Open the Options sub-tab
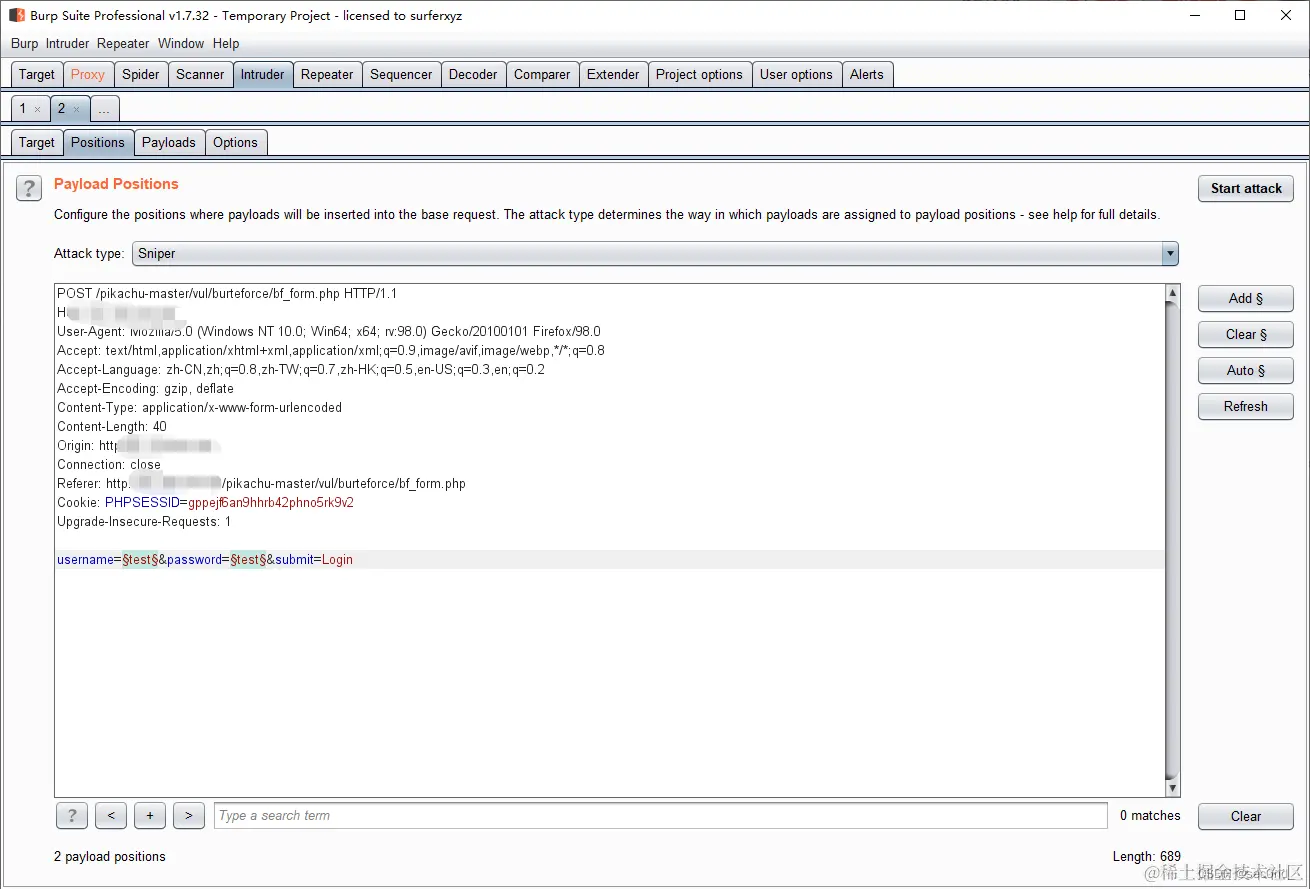The image size is (1310, 889). [236, 143]
